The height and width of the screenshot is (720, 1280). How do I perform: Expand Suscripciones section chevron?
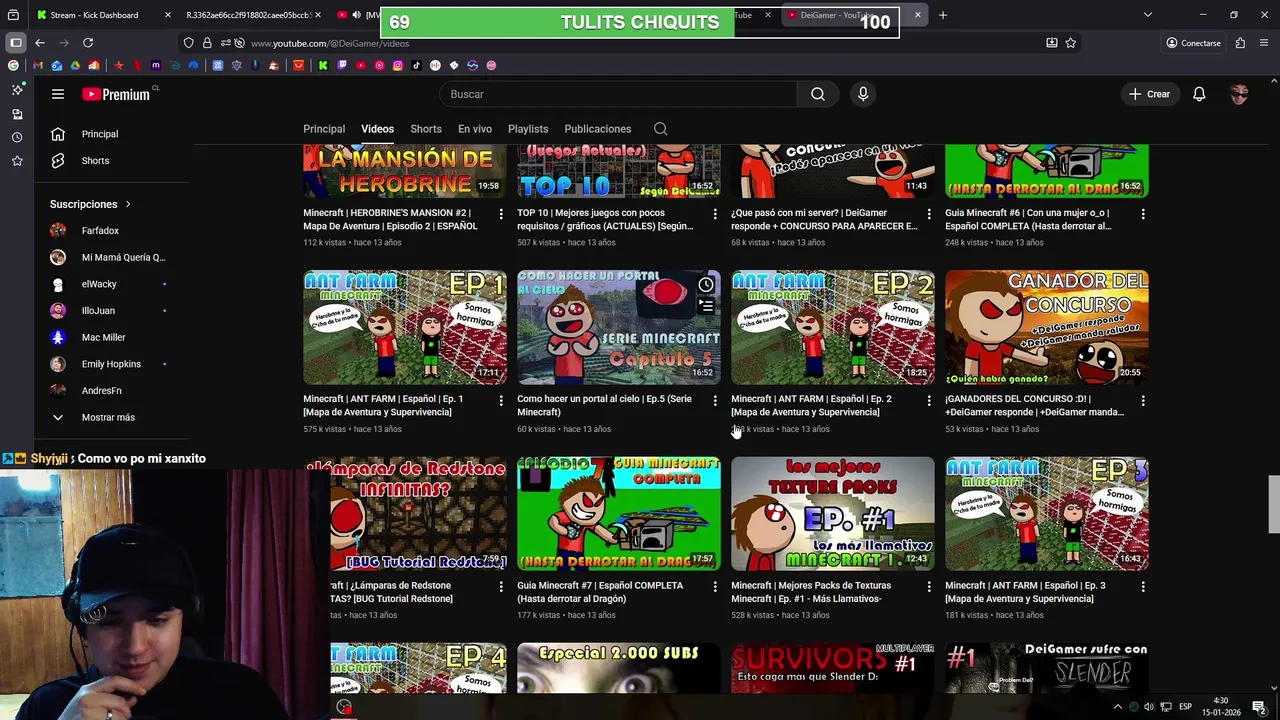127,204
